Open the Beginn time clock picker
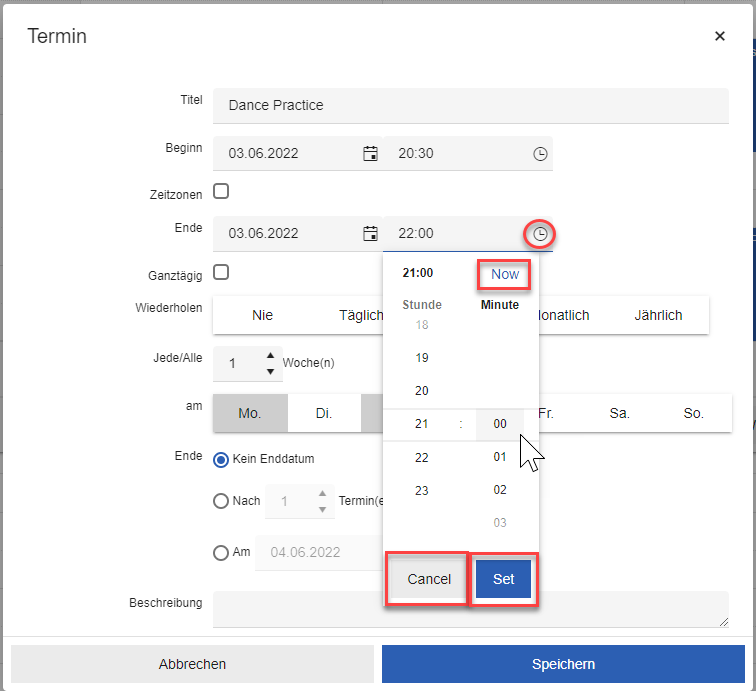The image size is (756, 691). (x=540, y=154)
